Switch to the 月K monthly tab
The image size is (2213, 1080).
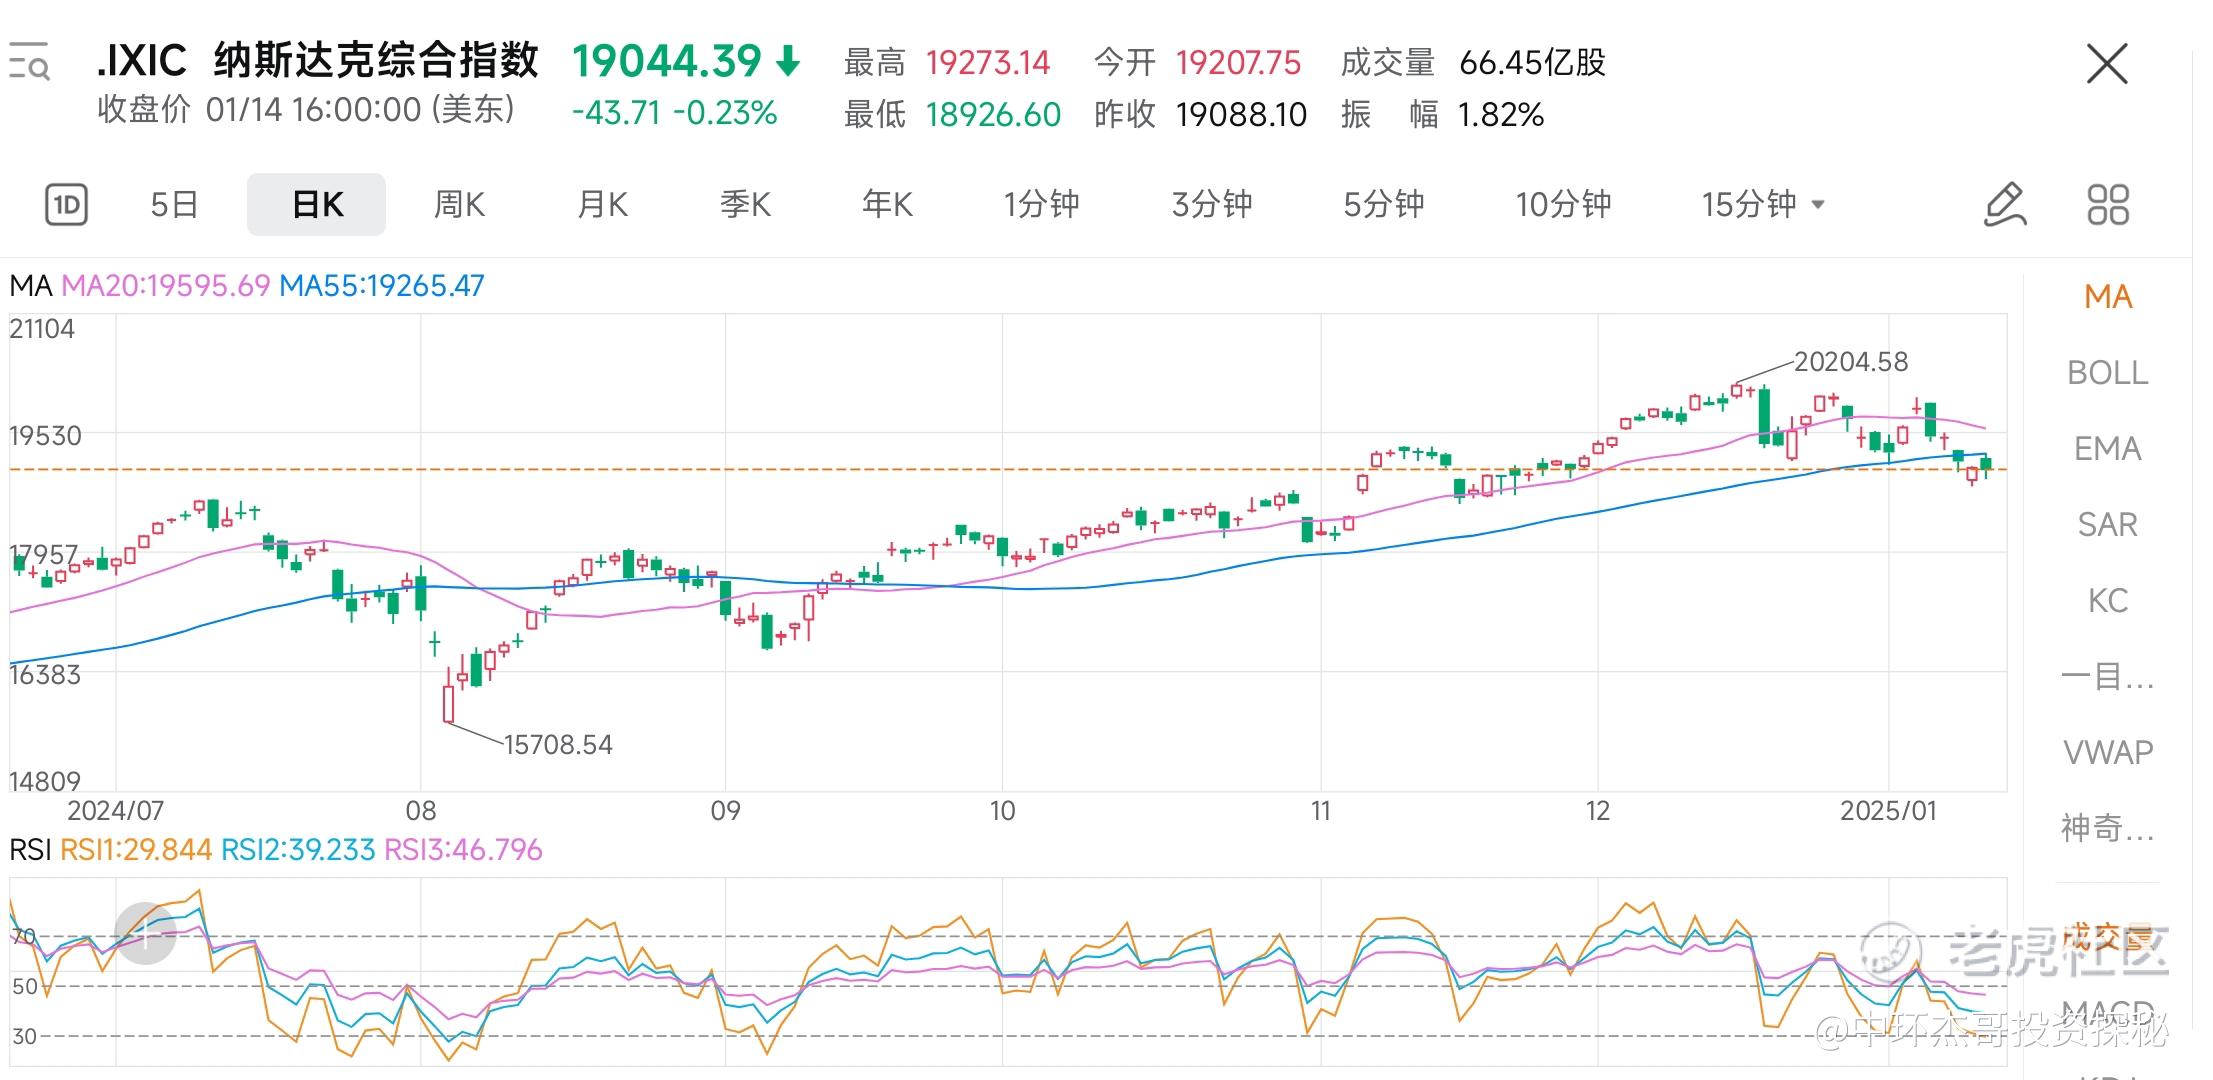click(602, 205)
